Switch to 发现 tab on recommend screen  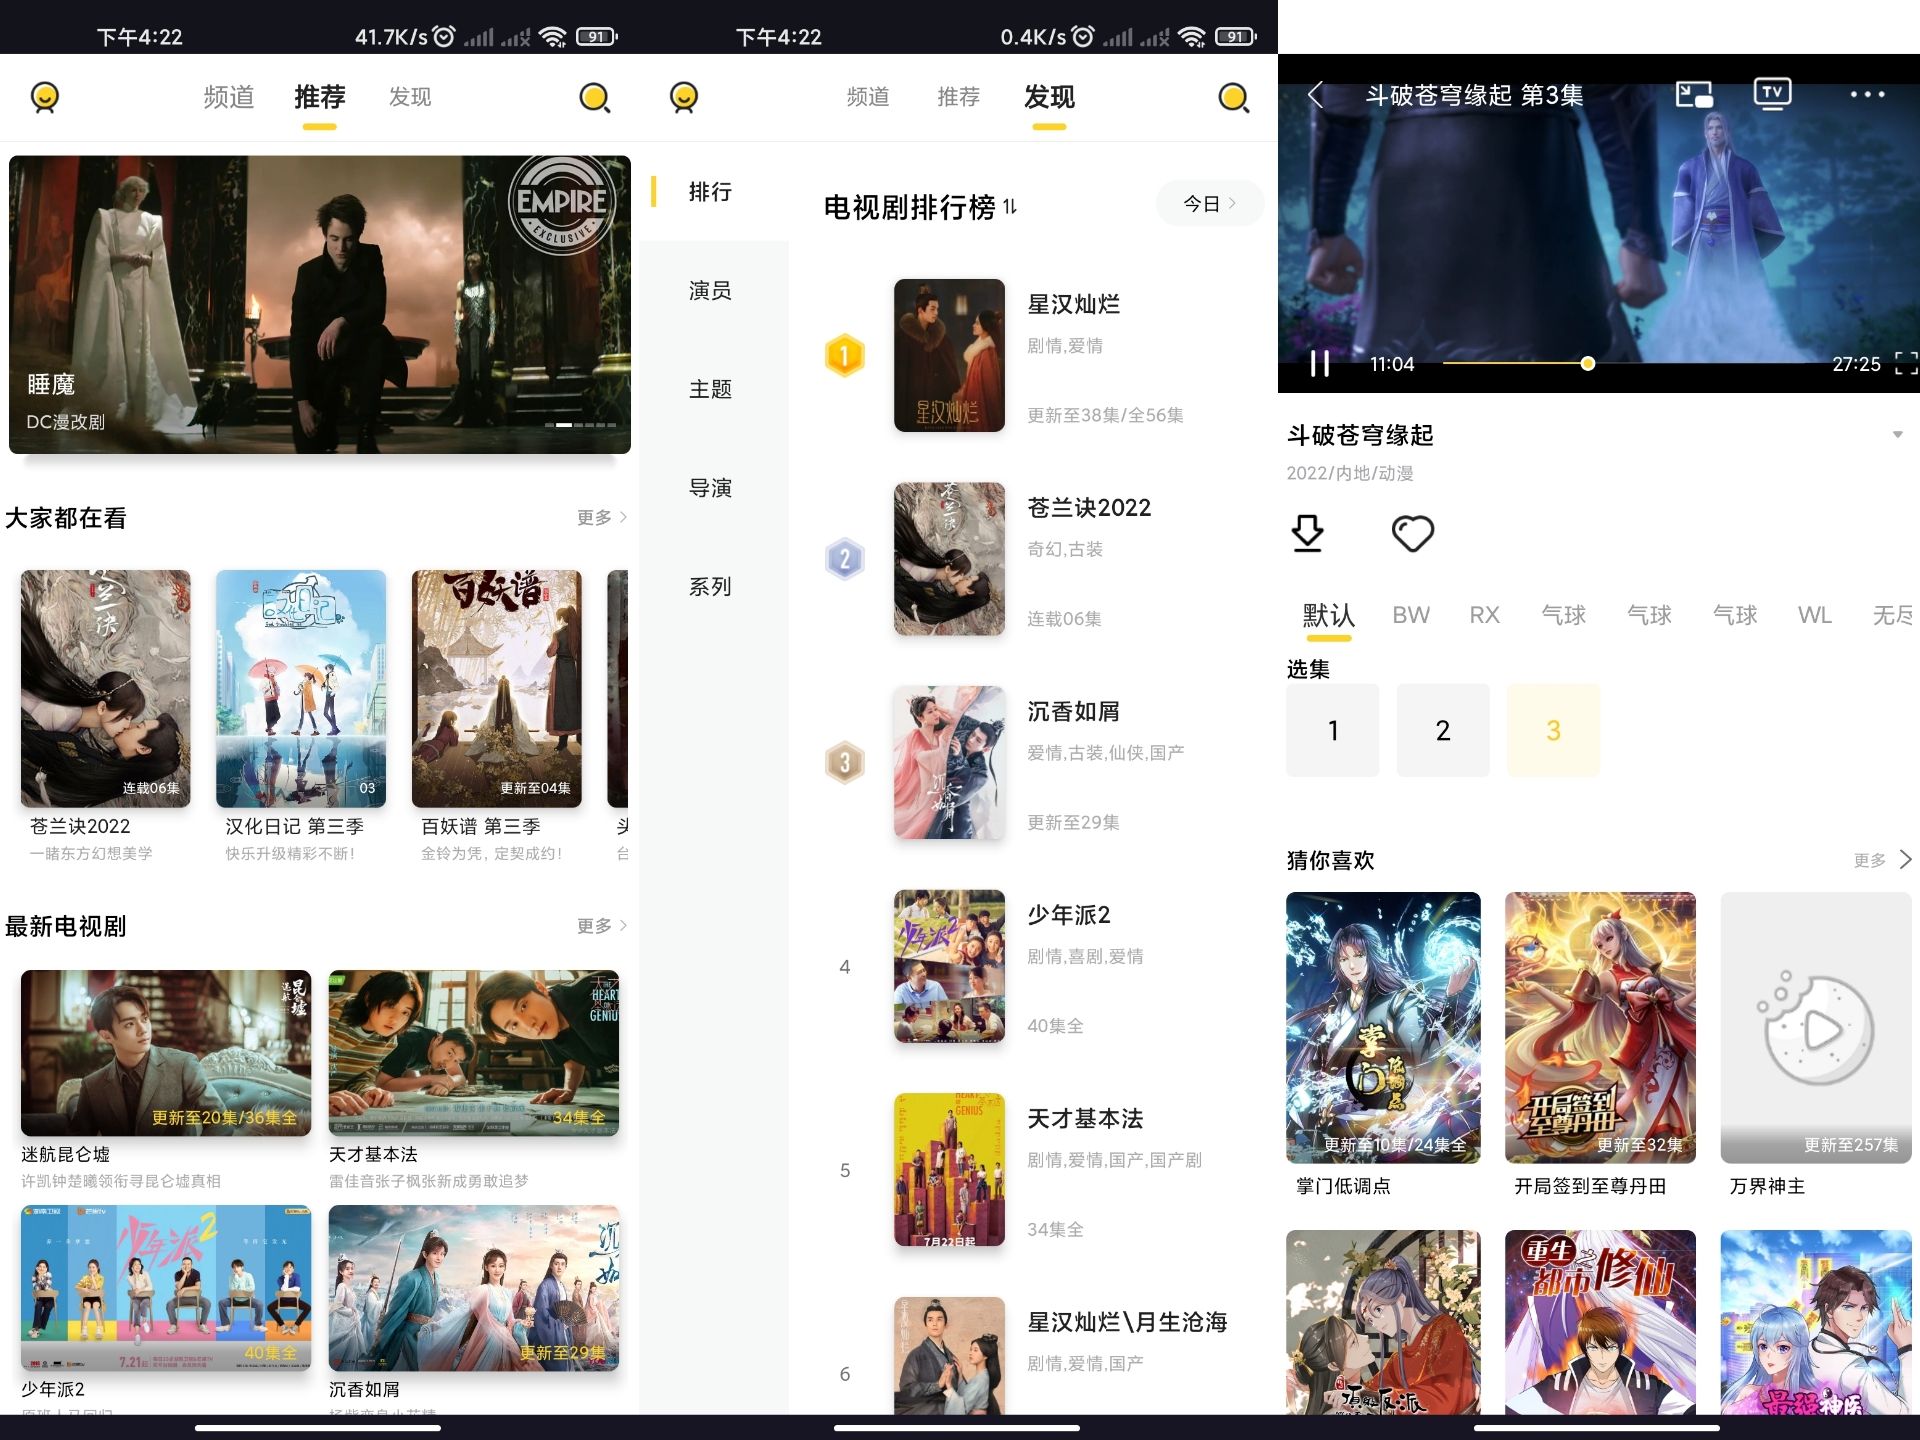point(410,97)
